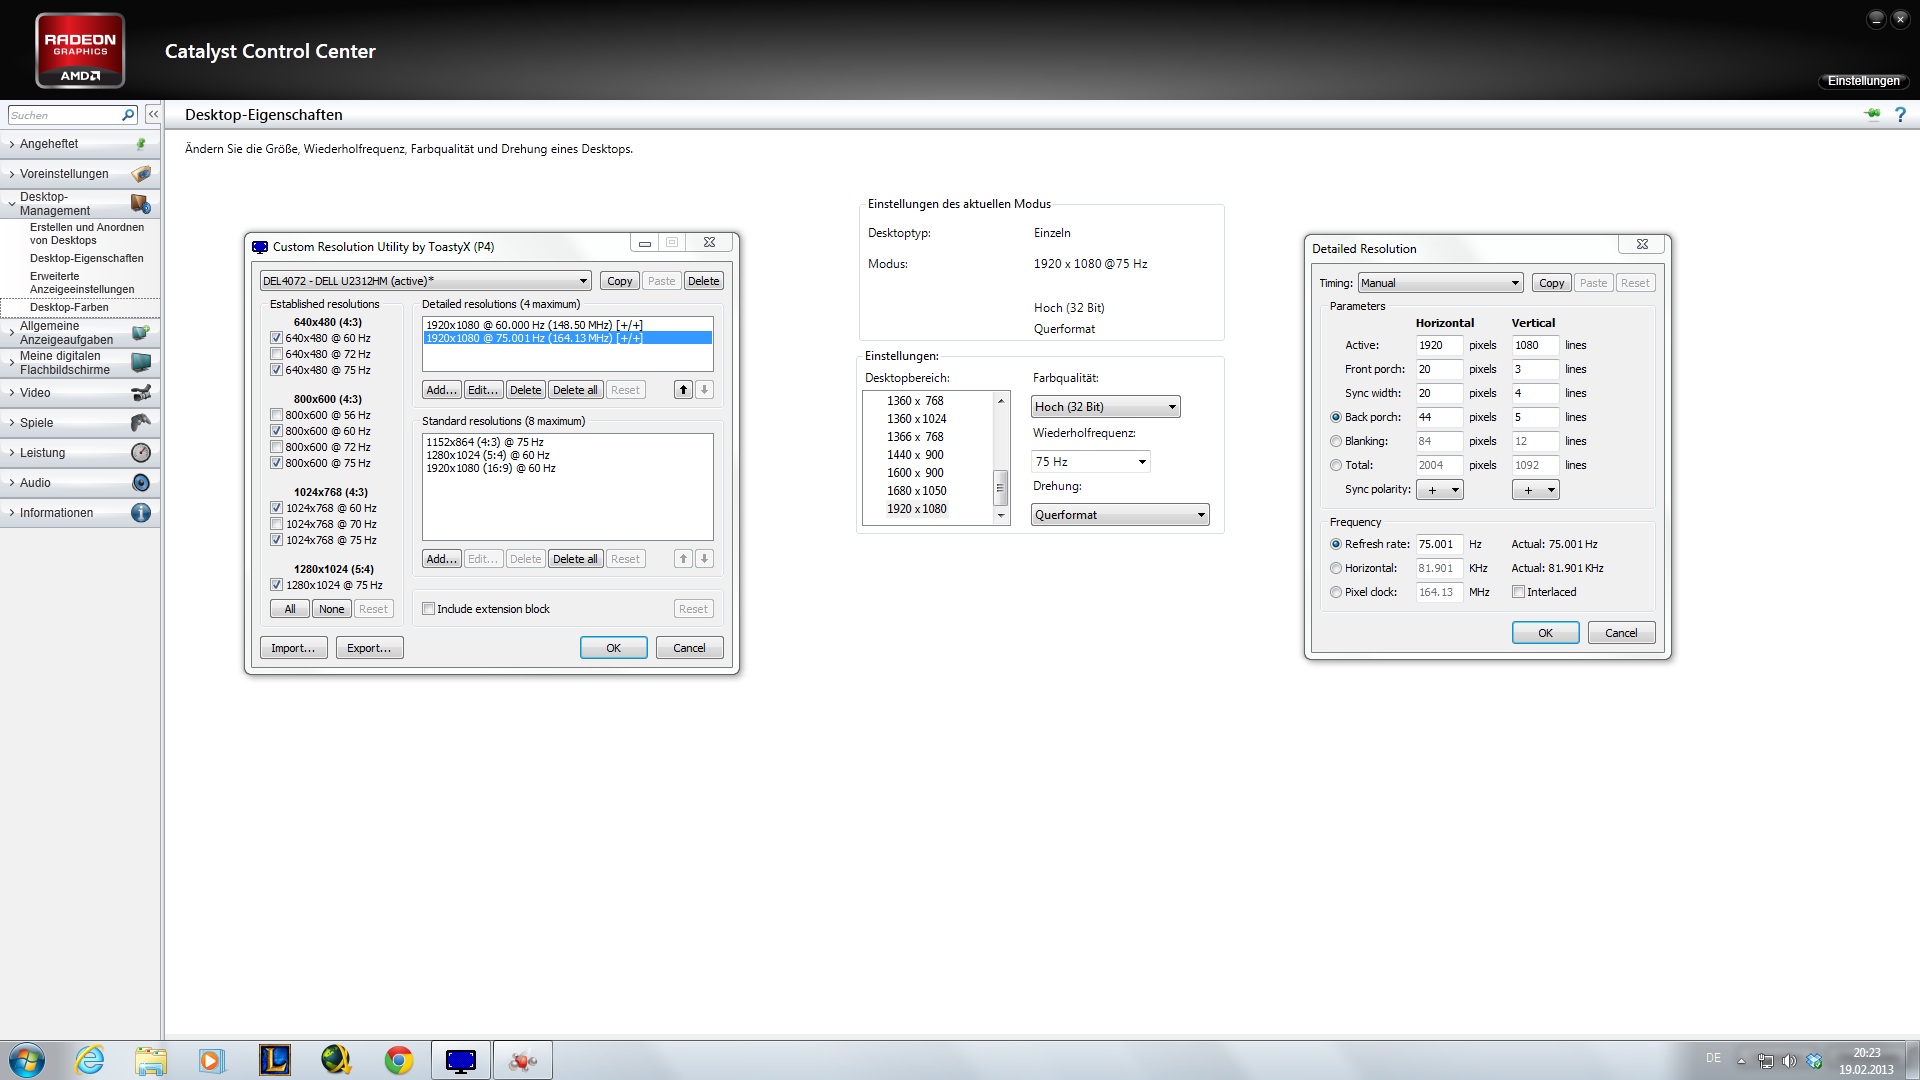Viewport: 1920px width, 1080px height.
Task: Enable the Interlaced checkbox
Action: point(1518,592)
